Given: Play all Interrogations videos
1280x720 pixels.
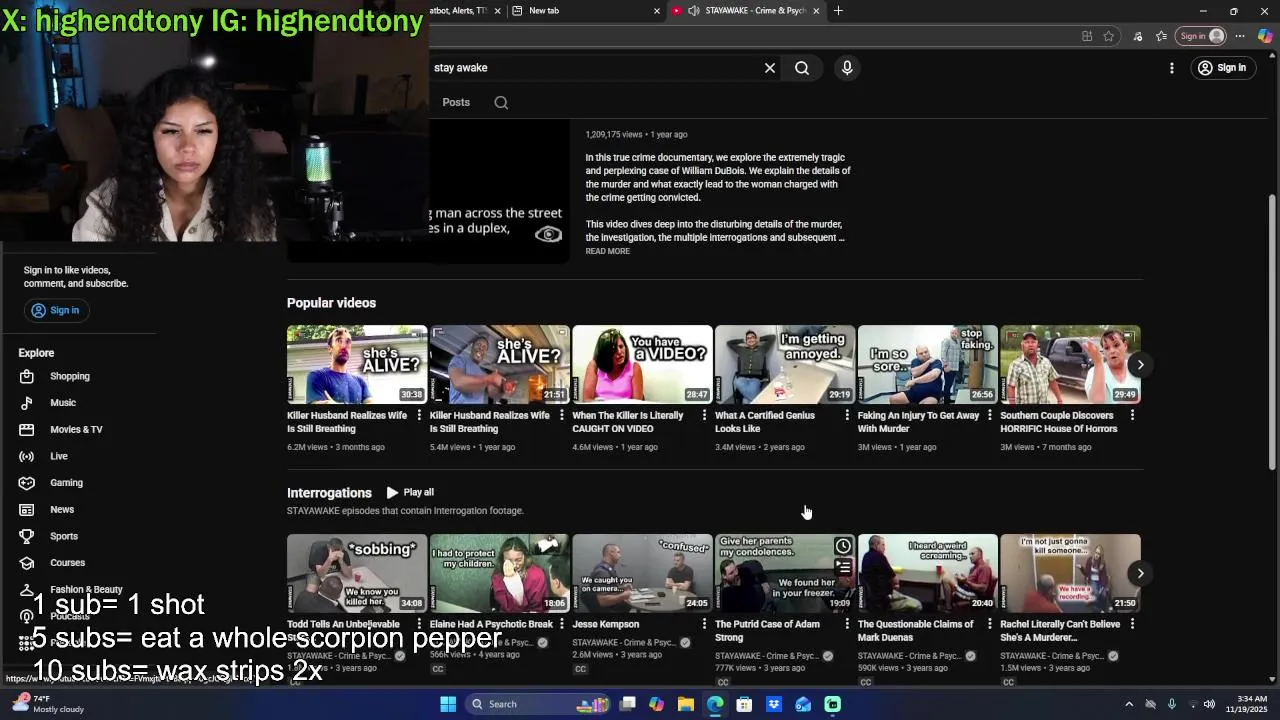Looking at the screenshot, I should [x=410, y=492].
